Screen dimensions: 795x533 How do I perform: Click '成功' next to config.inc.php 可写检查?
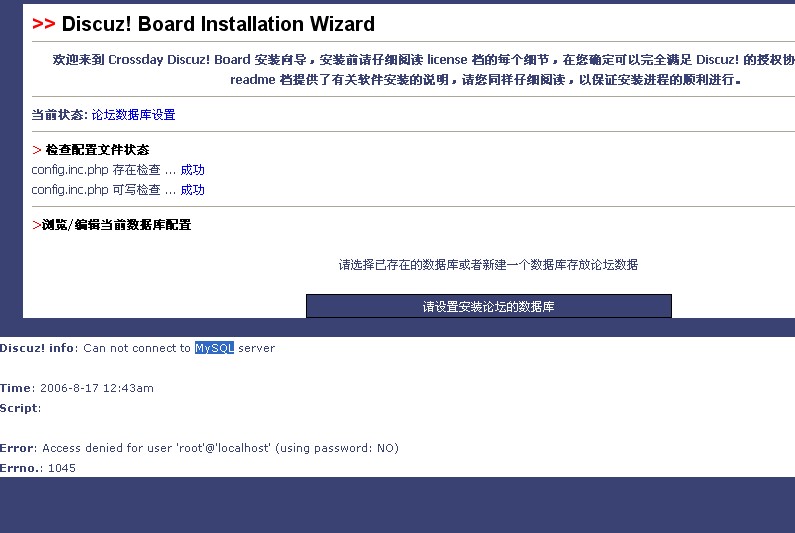(193, 190)
